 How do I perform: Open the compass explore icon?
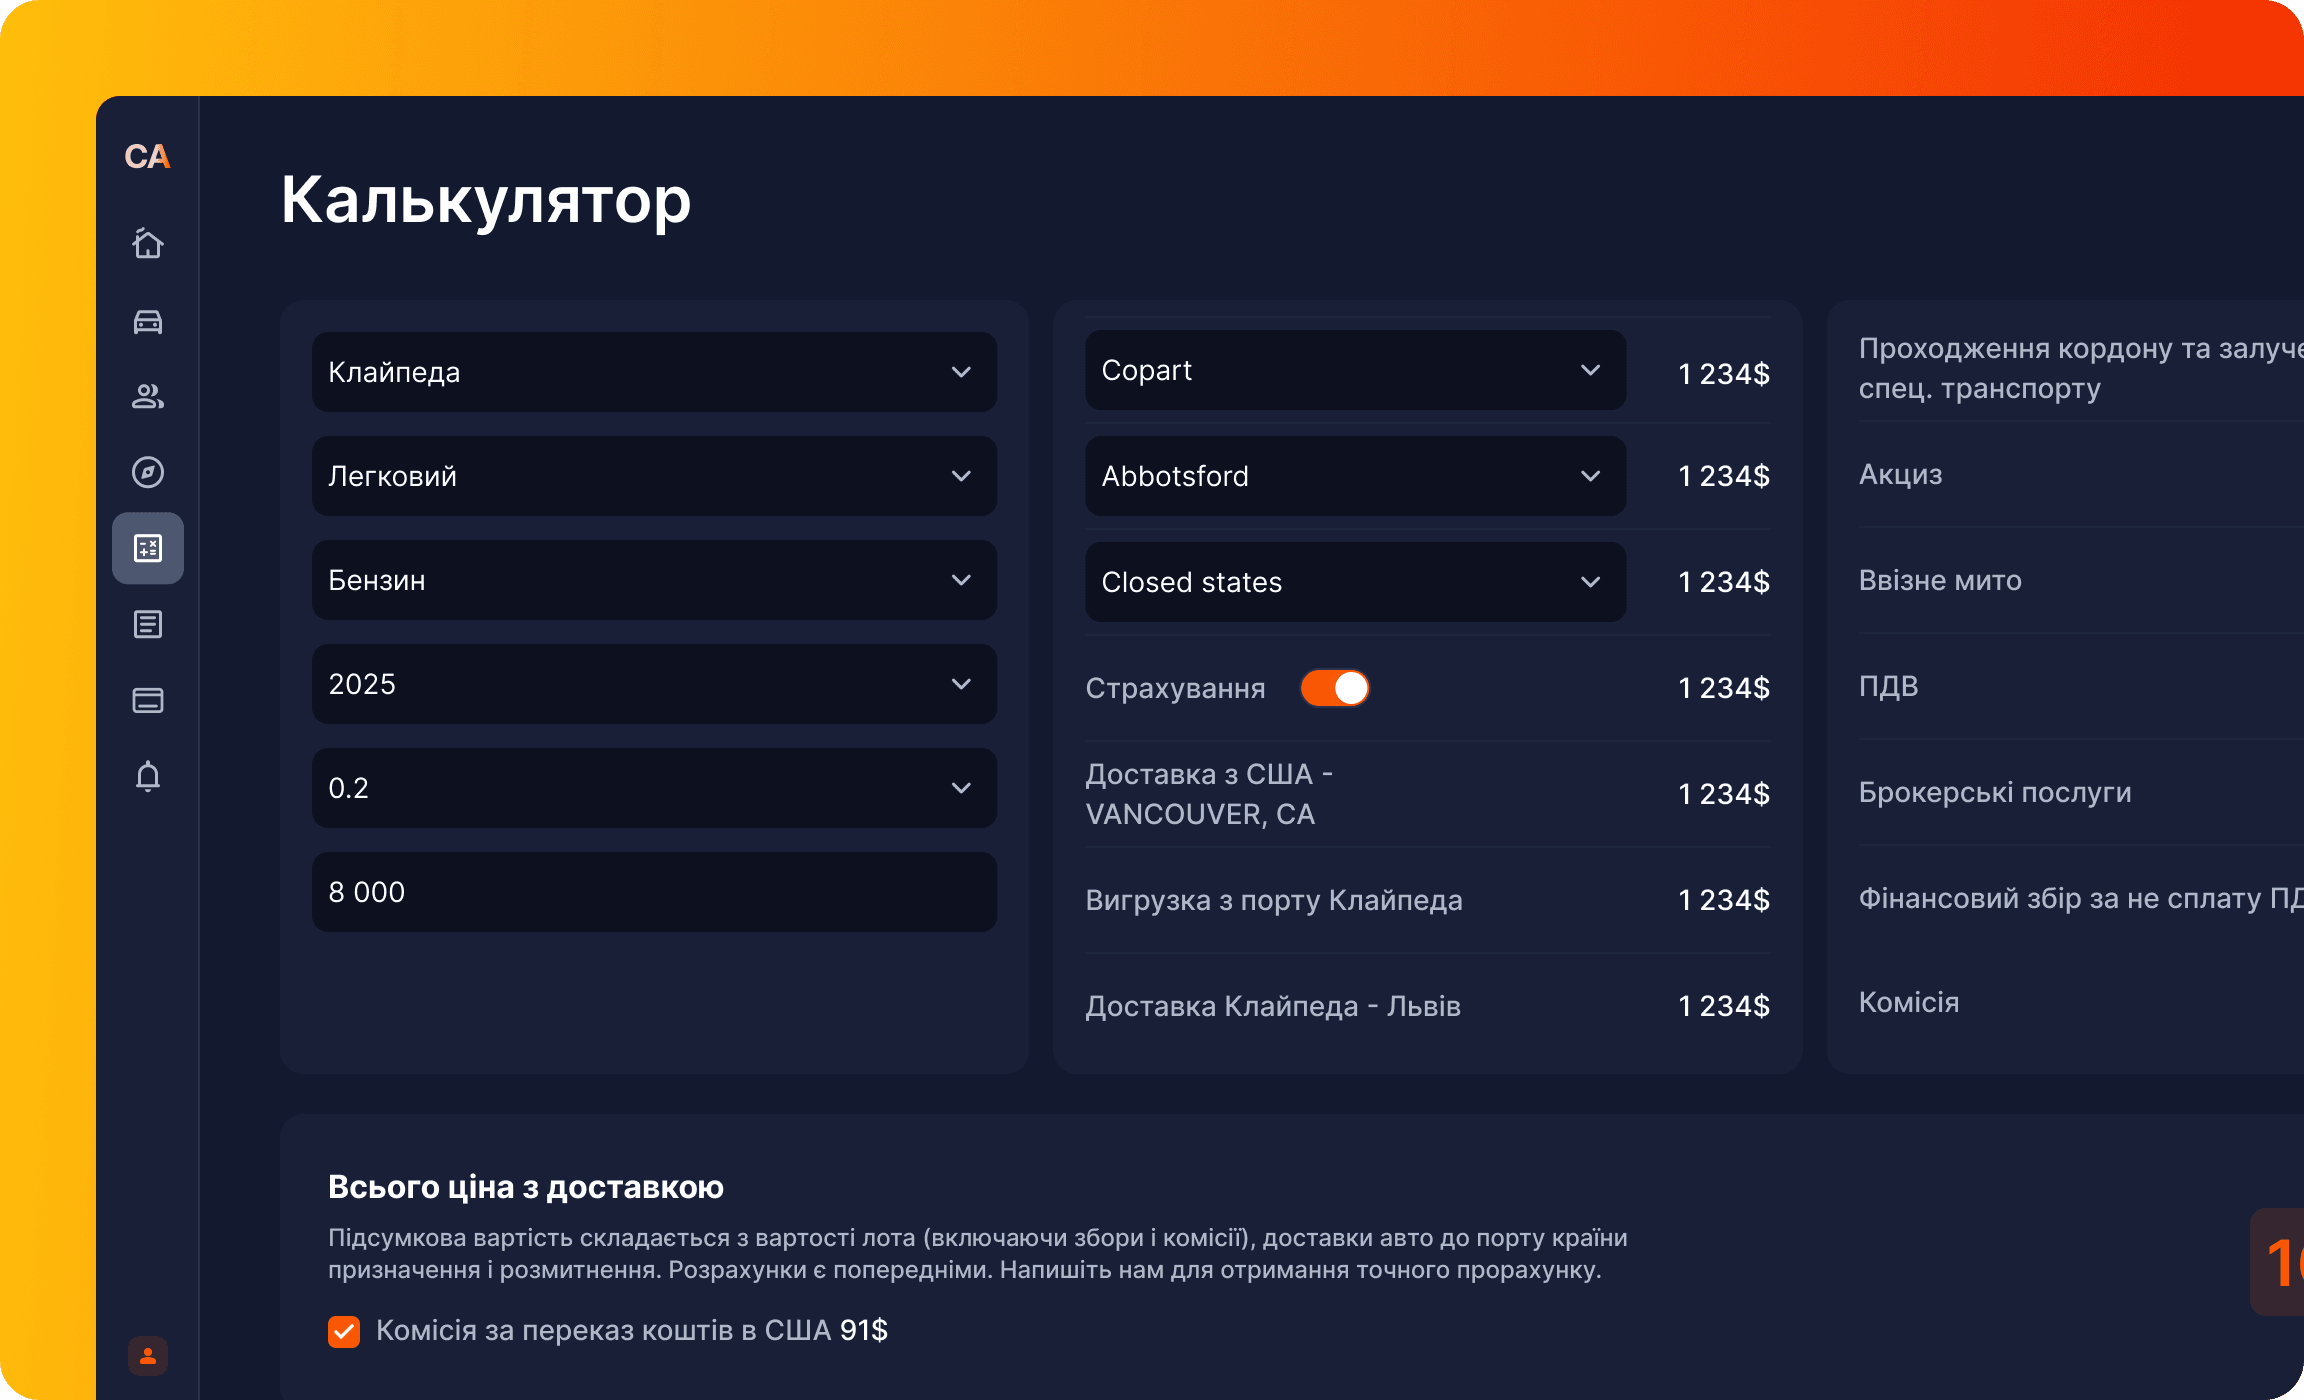[148, 472]
